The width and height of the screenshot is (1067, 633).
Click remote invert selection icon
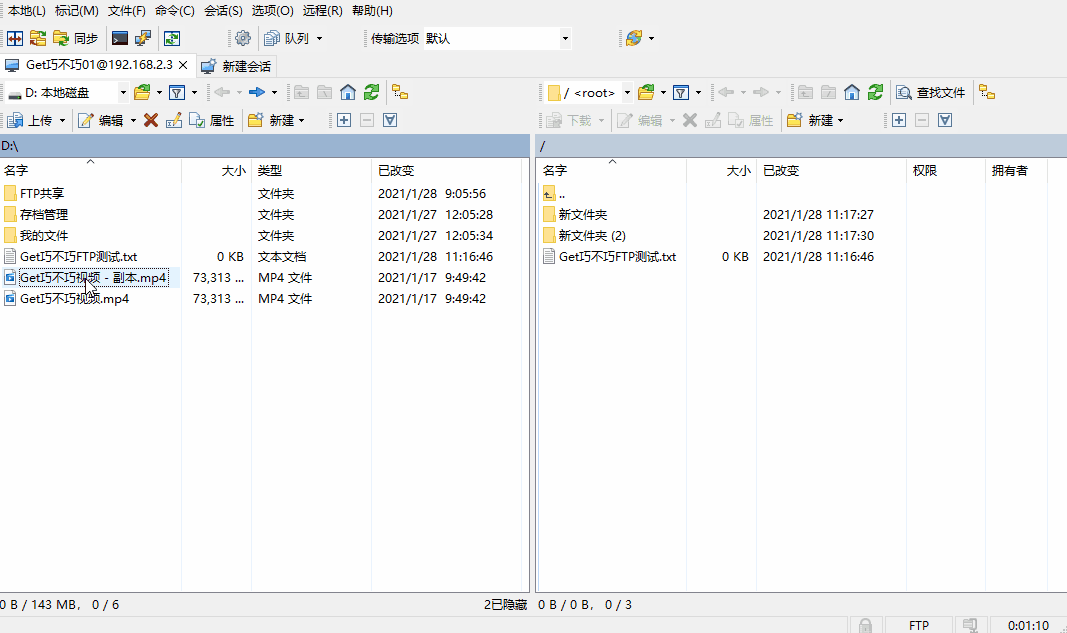945,120
